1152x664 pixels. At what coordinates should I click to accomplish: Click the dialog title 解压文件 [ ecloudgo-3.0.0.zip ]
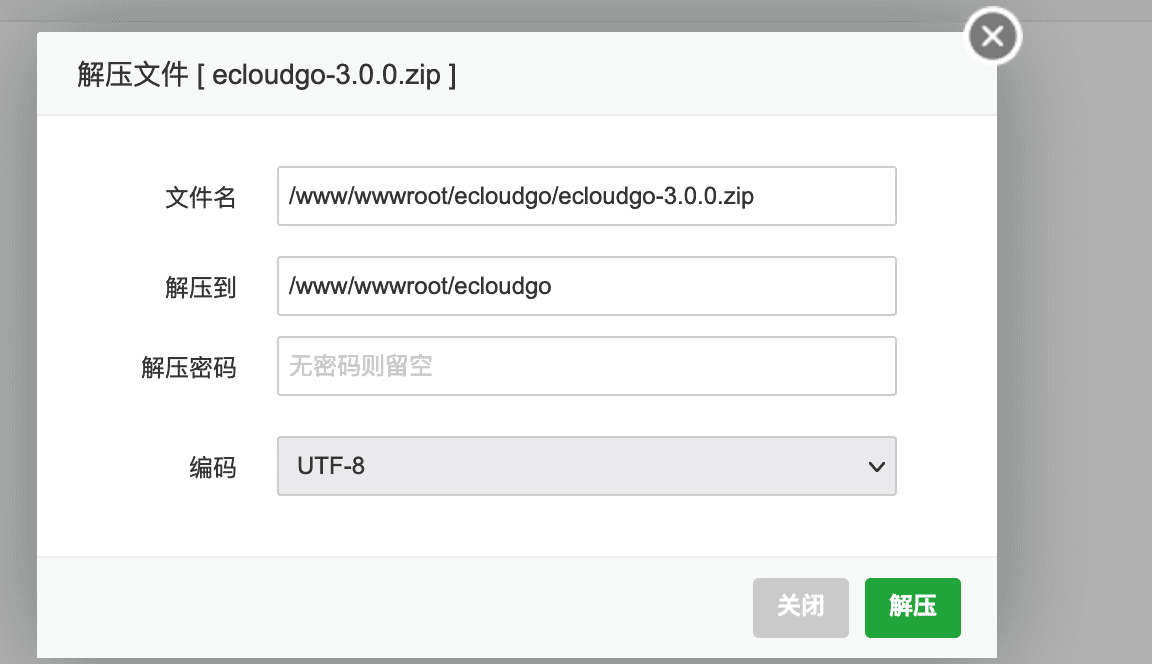click(267, 75)
